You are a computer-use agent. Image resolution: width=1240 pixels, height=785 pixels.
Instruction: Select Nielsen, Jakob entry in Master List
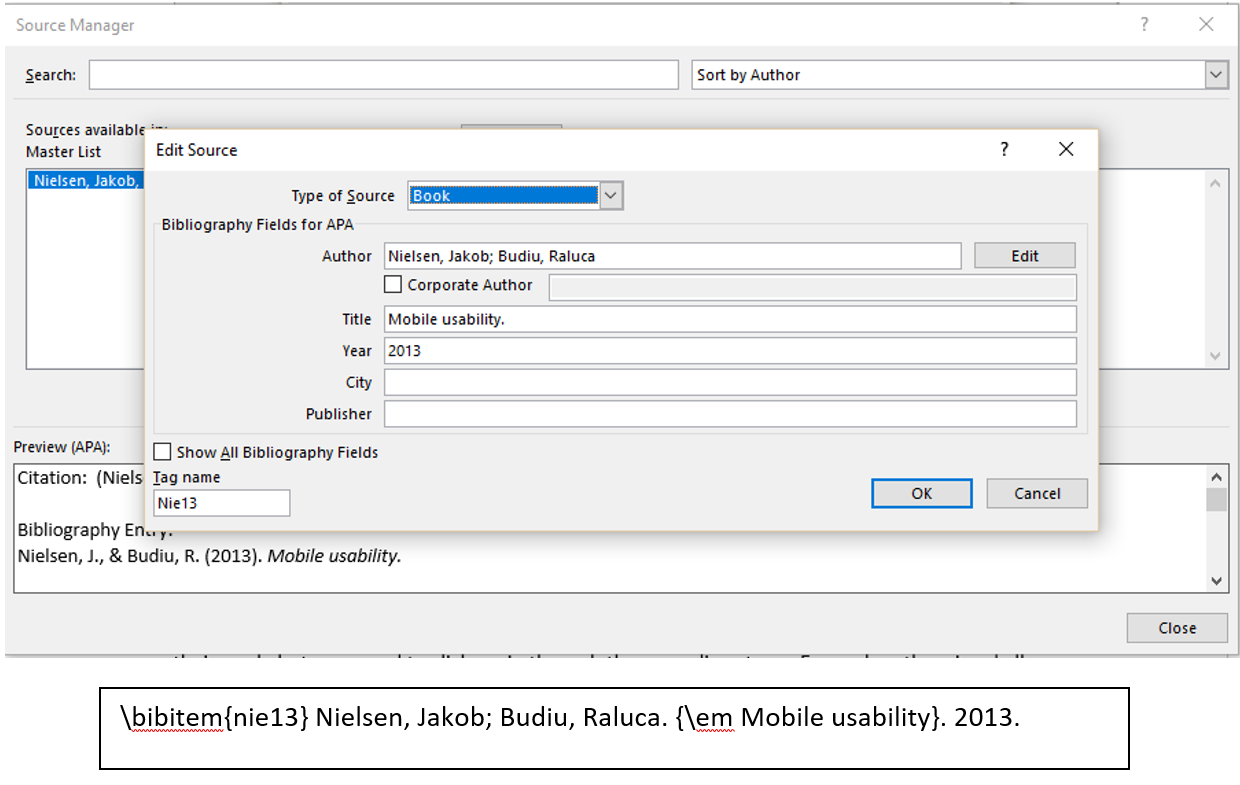86,181
